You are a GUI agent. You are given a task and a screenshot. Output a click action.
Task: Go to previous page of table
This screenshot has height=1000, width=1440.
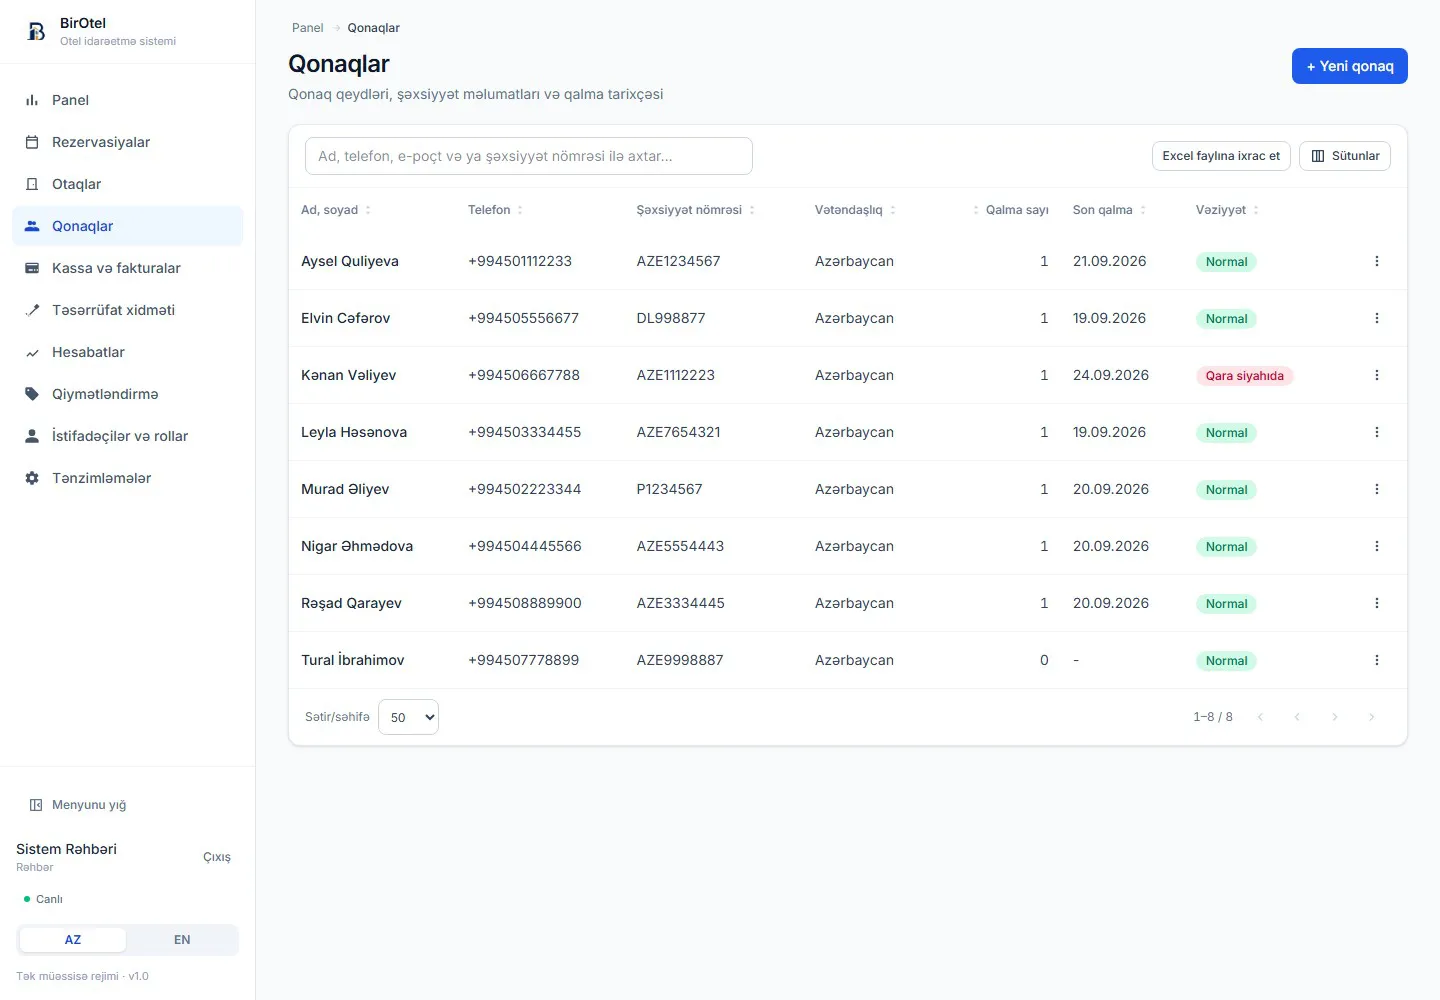pos(1297,717)
